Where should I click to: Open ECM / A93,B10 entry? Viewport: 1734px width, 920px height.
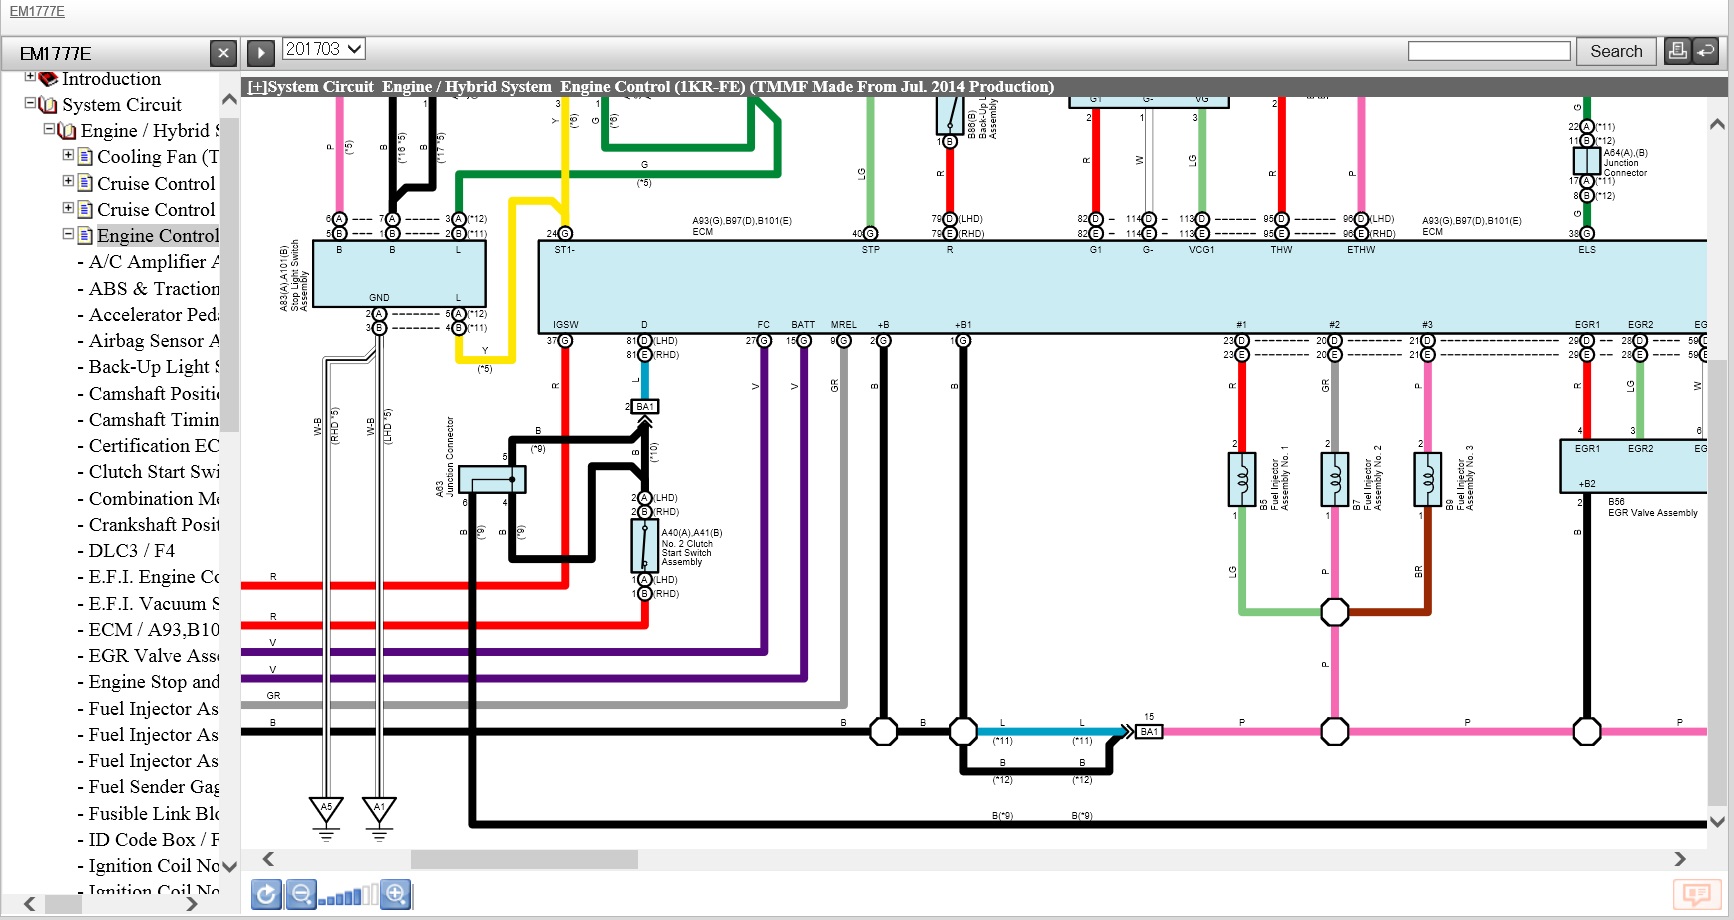point(154,630)
